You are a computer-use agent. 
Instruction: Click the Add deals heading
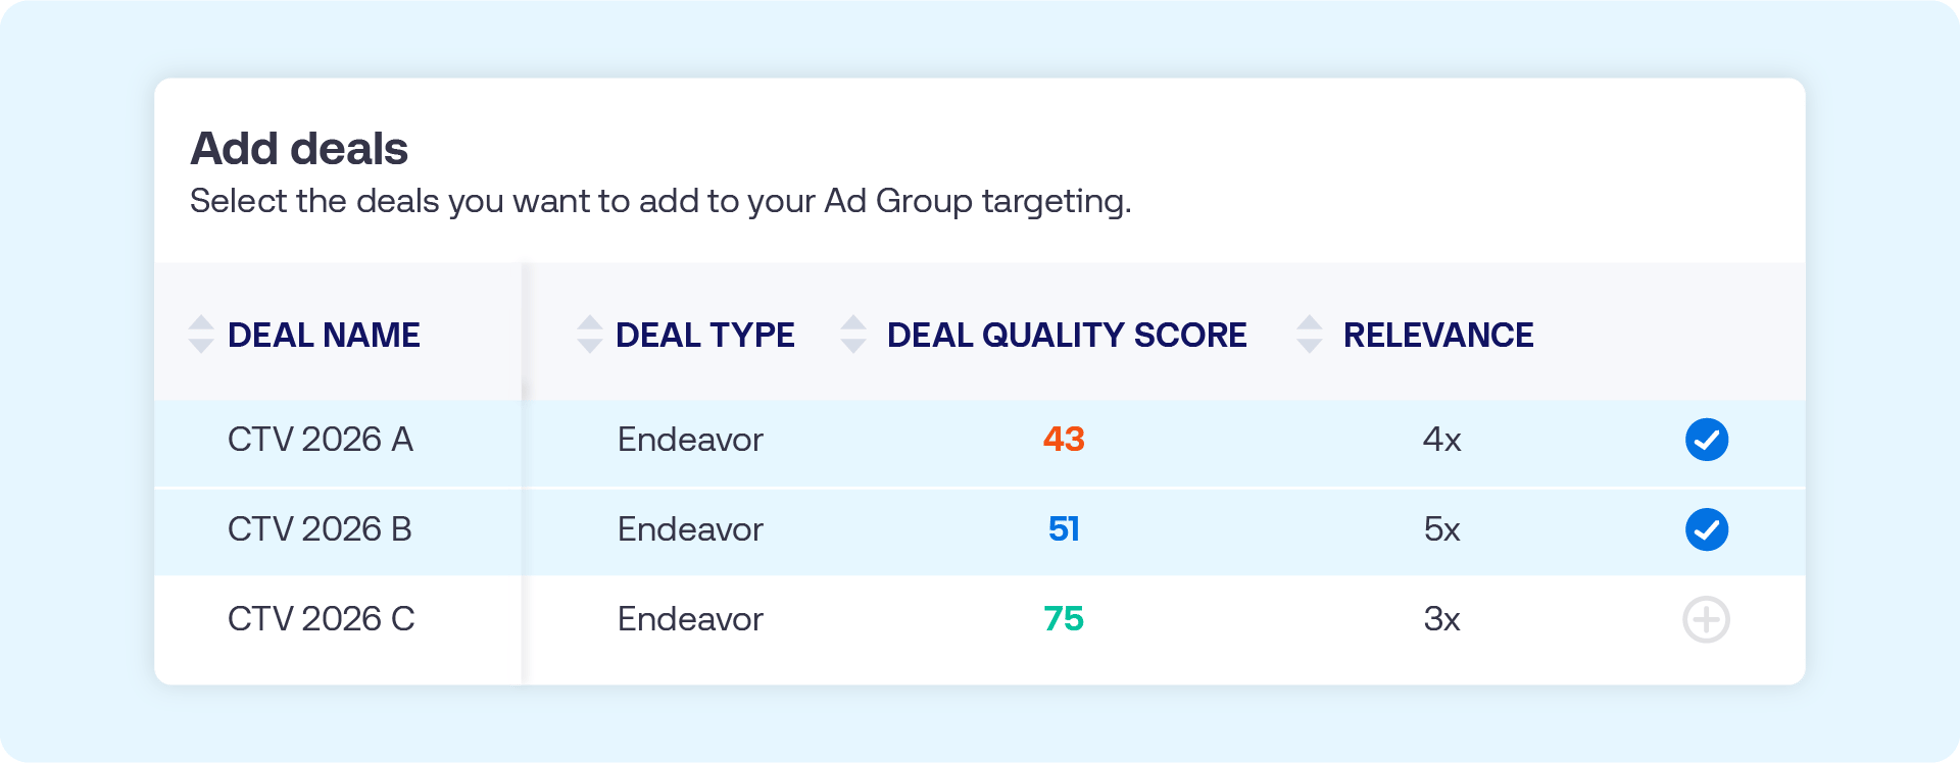pyautogui.click(x=299, y=148)
